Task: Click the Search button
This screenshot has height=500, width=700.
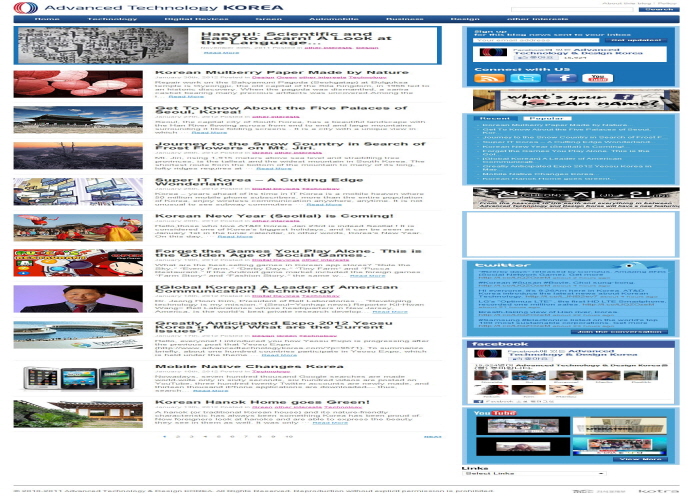Action: [x=659, y=9]
